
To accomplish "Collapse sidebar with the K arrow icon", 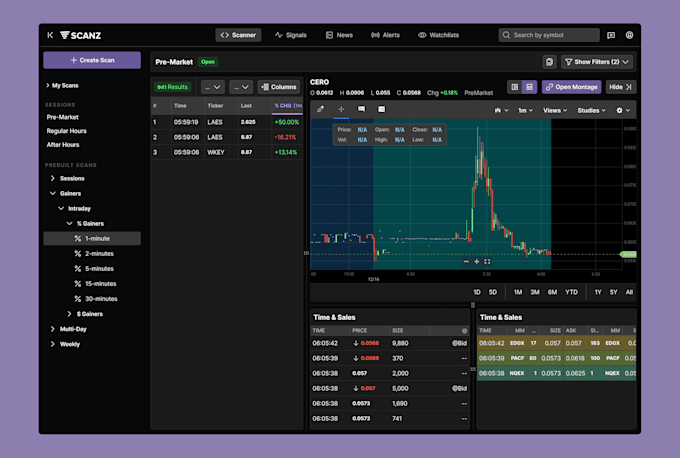I will 50,35.
